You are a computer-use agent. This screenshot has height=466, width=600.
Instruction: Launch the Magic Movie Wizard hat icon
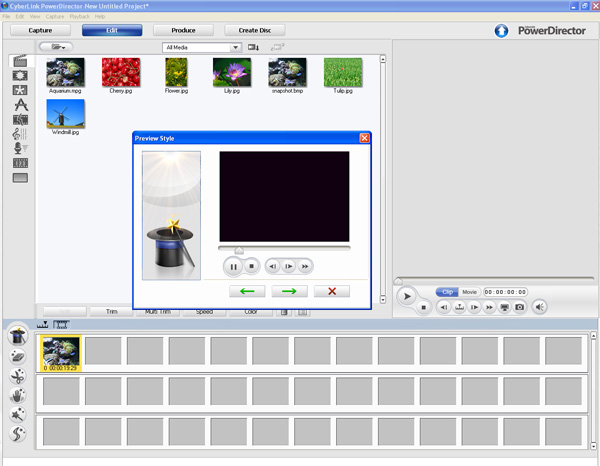(18, 336)
